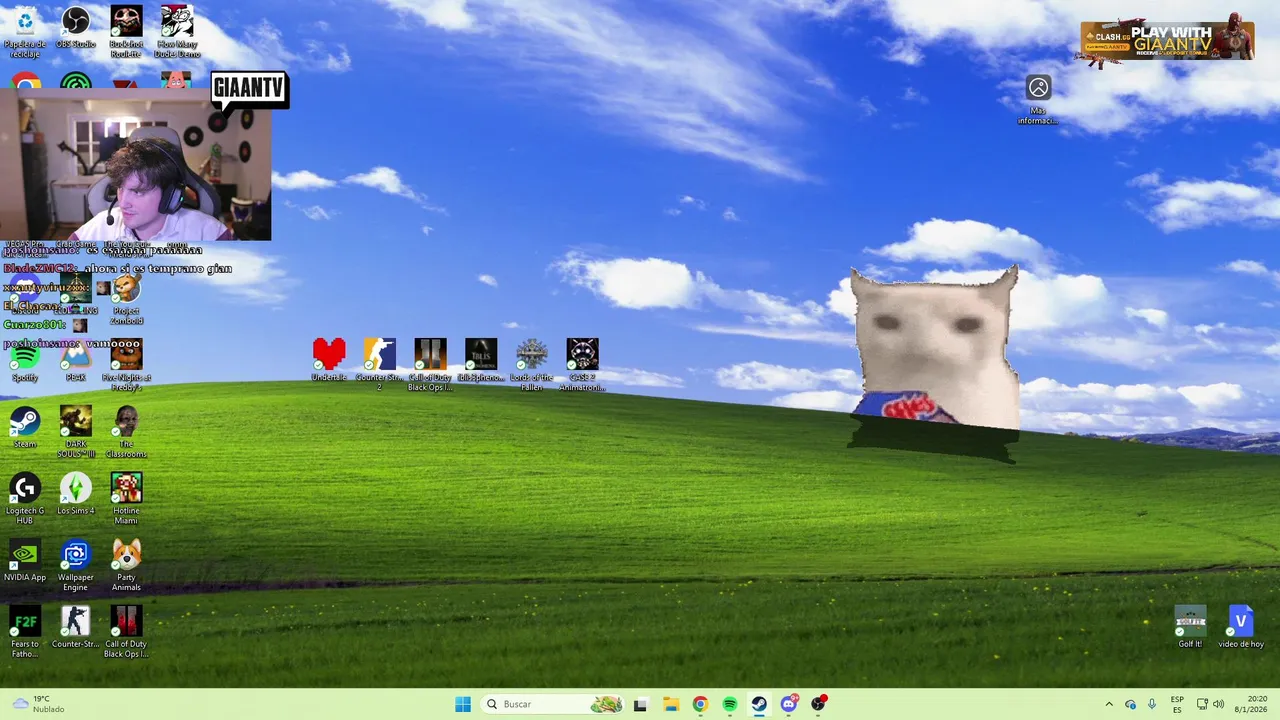Click the microphone tray icon
This screenshot has height=720, width=1280.
[1152, 704]
